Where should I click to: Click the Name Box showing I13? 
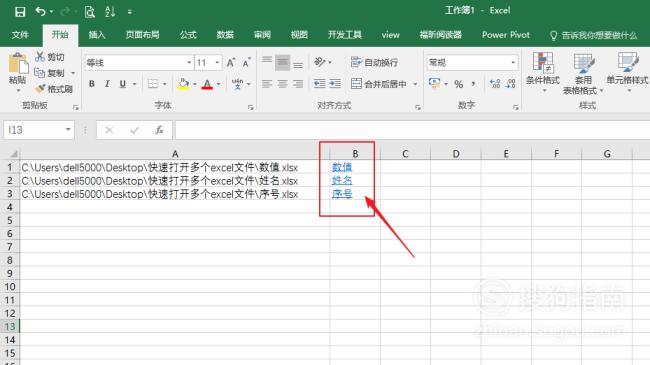point(39,130)
